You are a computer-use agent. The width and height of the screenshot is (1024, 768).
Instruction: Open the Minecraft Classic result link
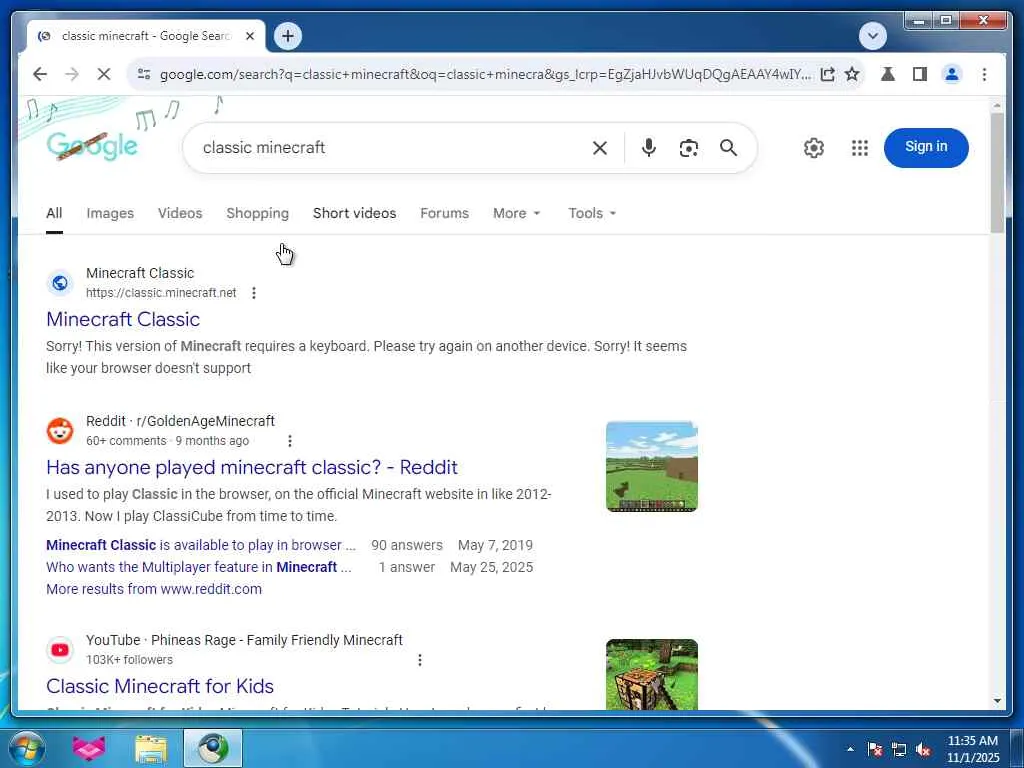click(x=123, y=319)
